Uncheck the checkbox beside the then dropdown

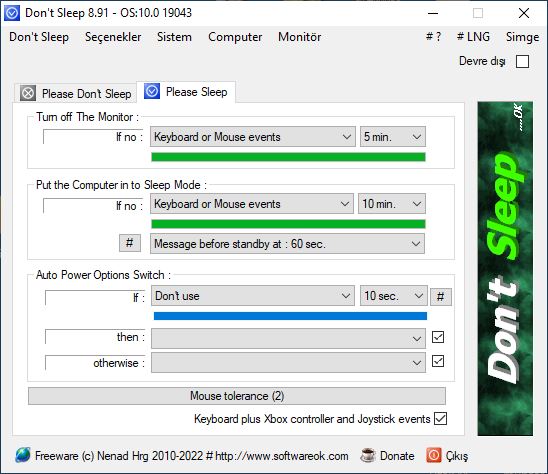438,337
